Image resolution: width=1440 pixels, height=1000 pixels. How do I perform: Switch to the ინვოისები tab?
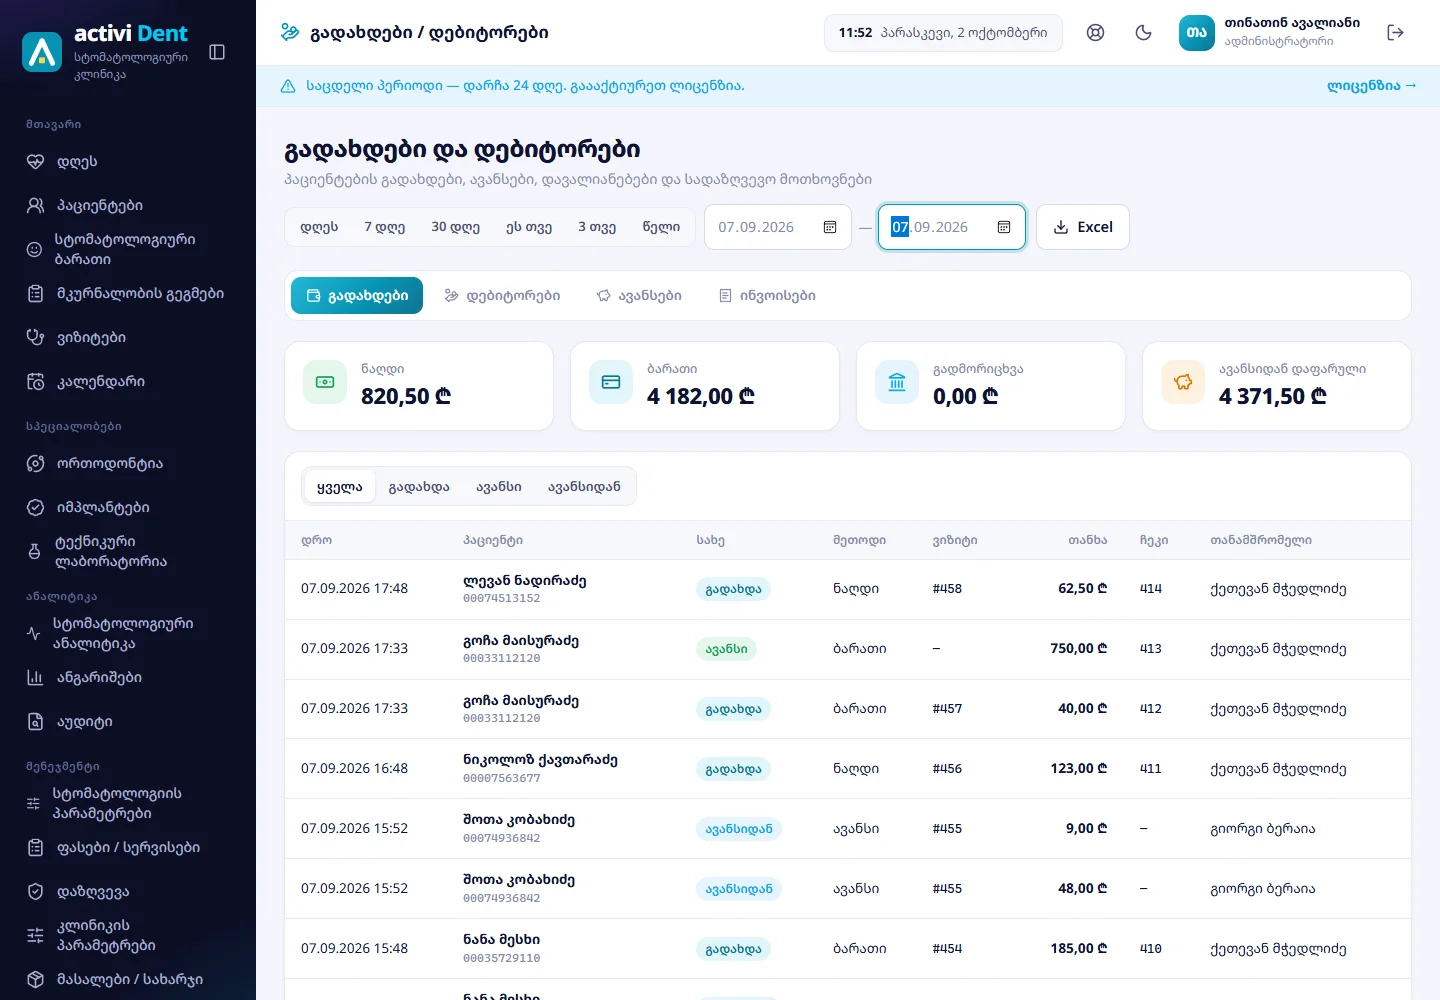pos(767,295)
